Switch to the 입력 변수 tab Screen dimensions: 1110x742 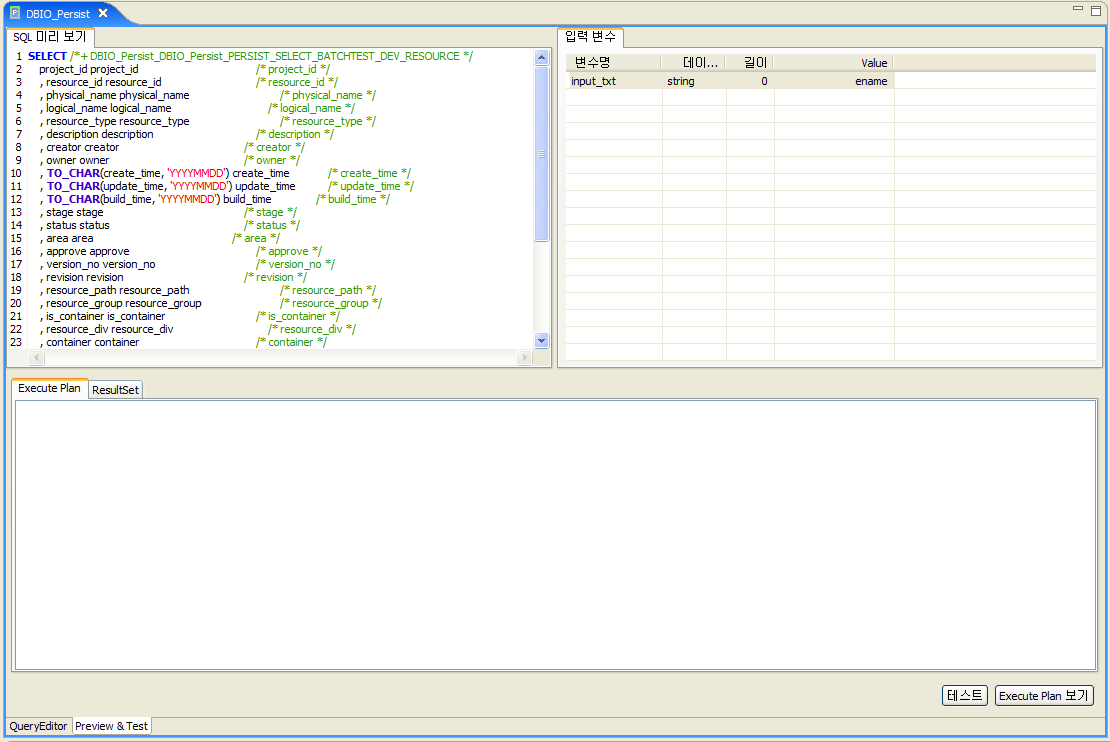click(x=590, y=36)
